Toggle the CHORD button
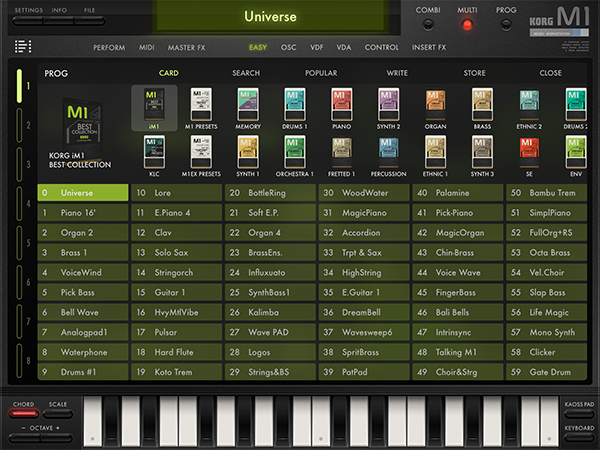 point(23,405)
